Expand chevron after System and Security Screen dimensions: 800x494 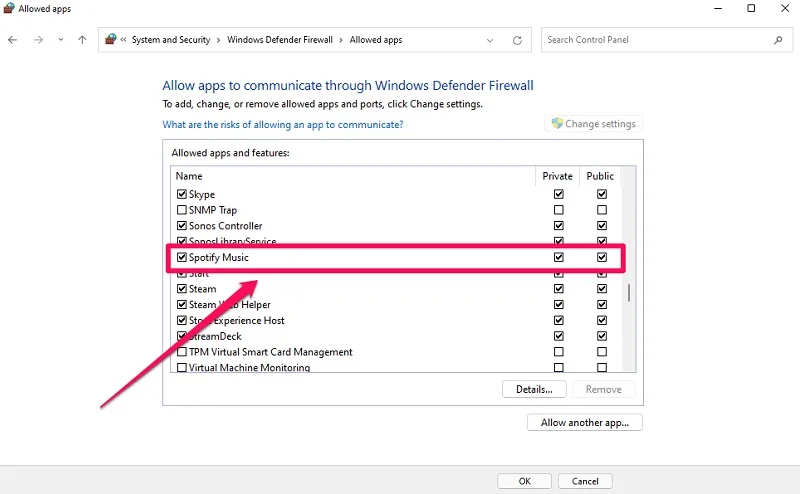[x=218, y=40]
